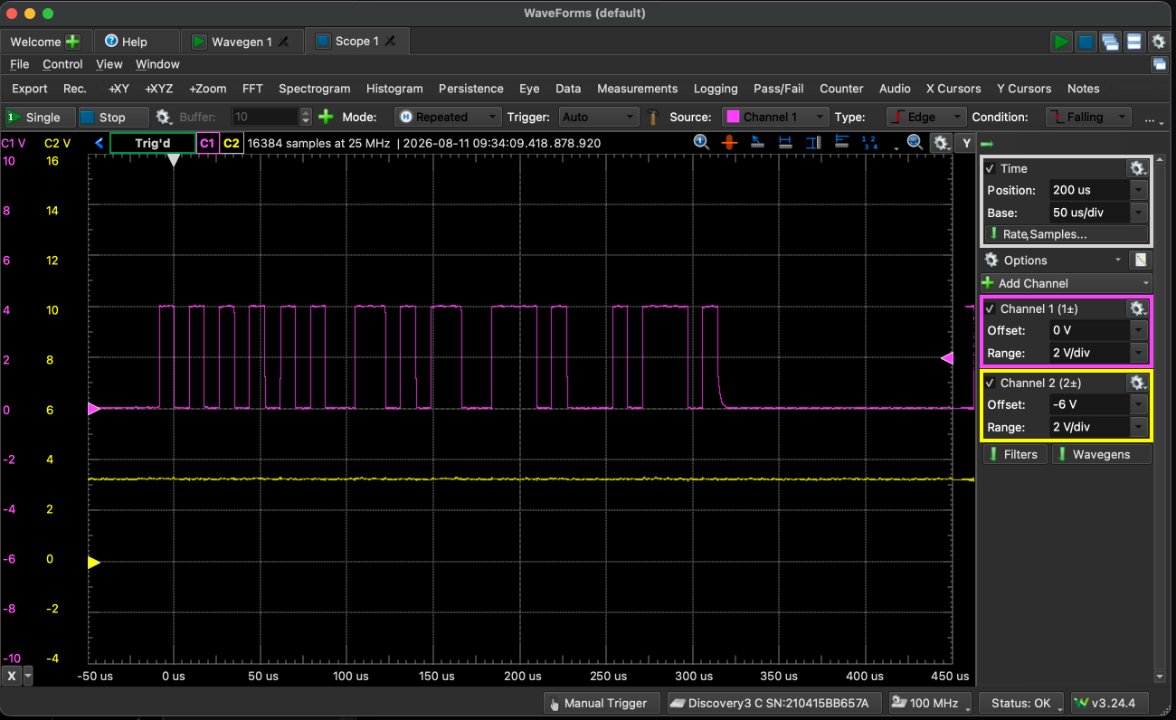Click the free cursor measure icon
The height and width of the screenshot is (720, 1176).
coord(758,142)
